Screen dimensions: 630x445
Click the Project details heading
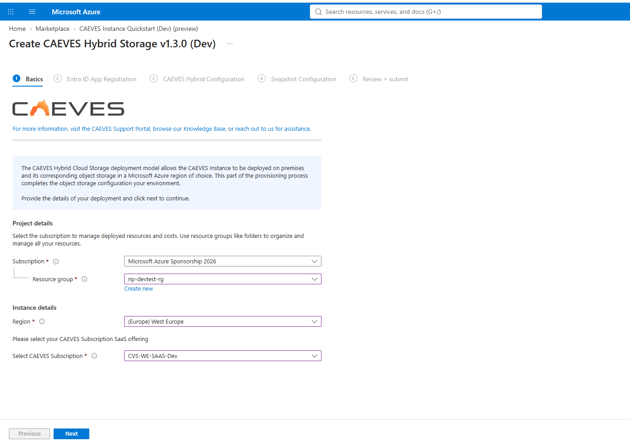(x=33, y=223)
